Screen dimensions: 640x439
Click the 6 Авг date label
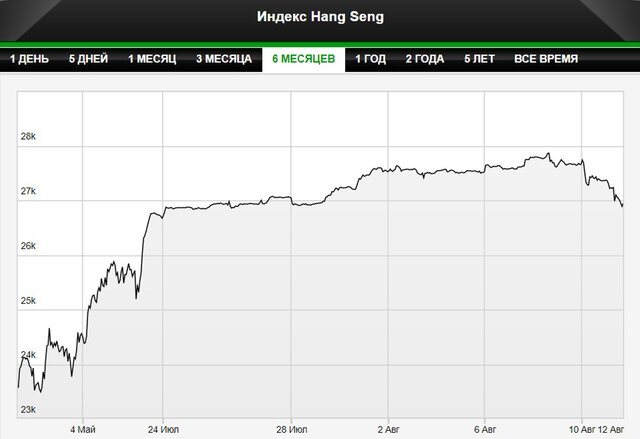(485, 430)
